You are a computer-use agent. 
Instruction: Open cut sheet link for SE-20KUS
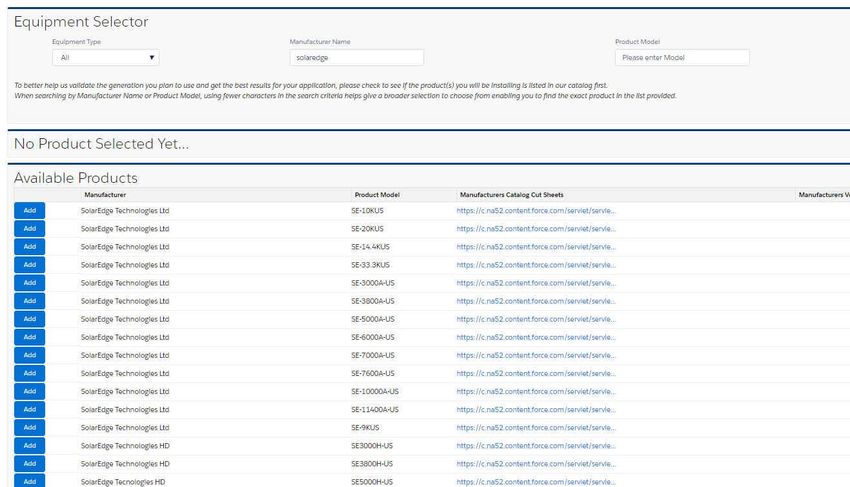(536, 229)
